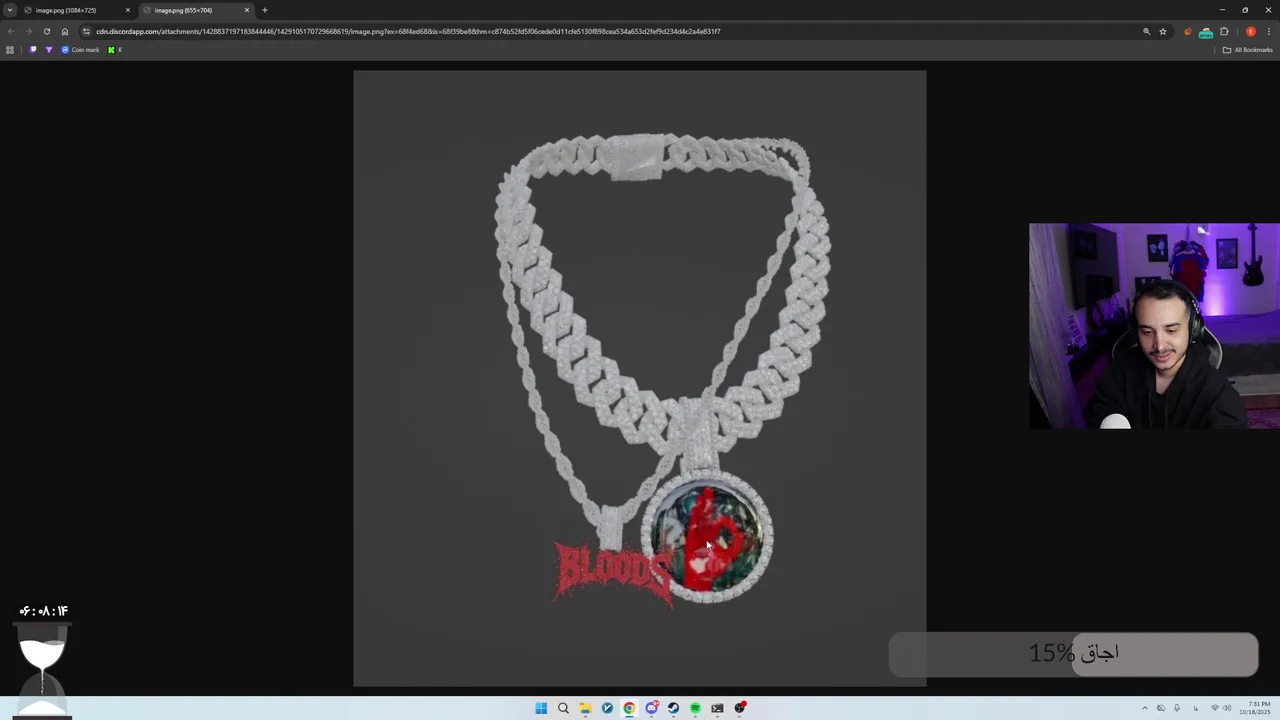1280x720 pixels.
Task: Select the image.png (655×704) tab
Action: coord(195,10)
